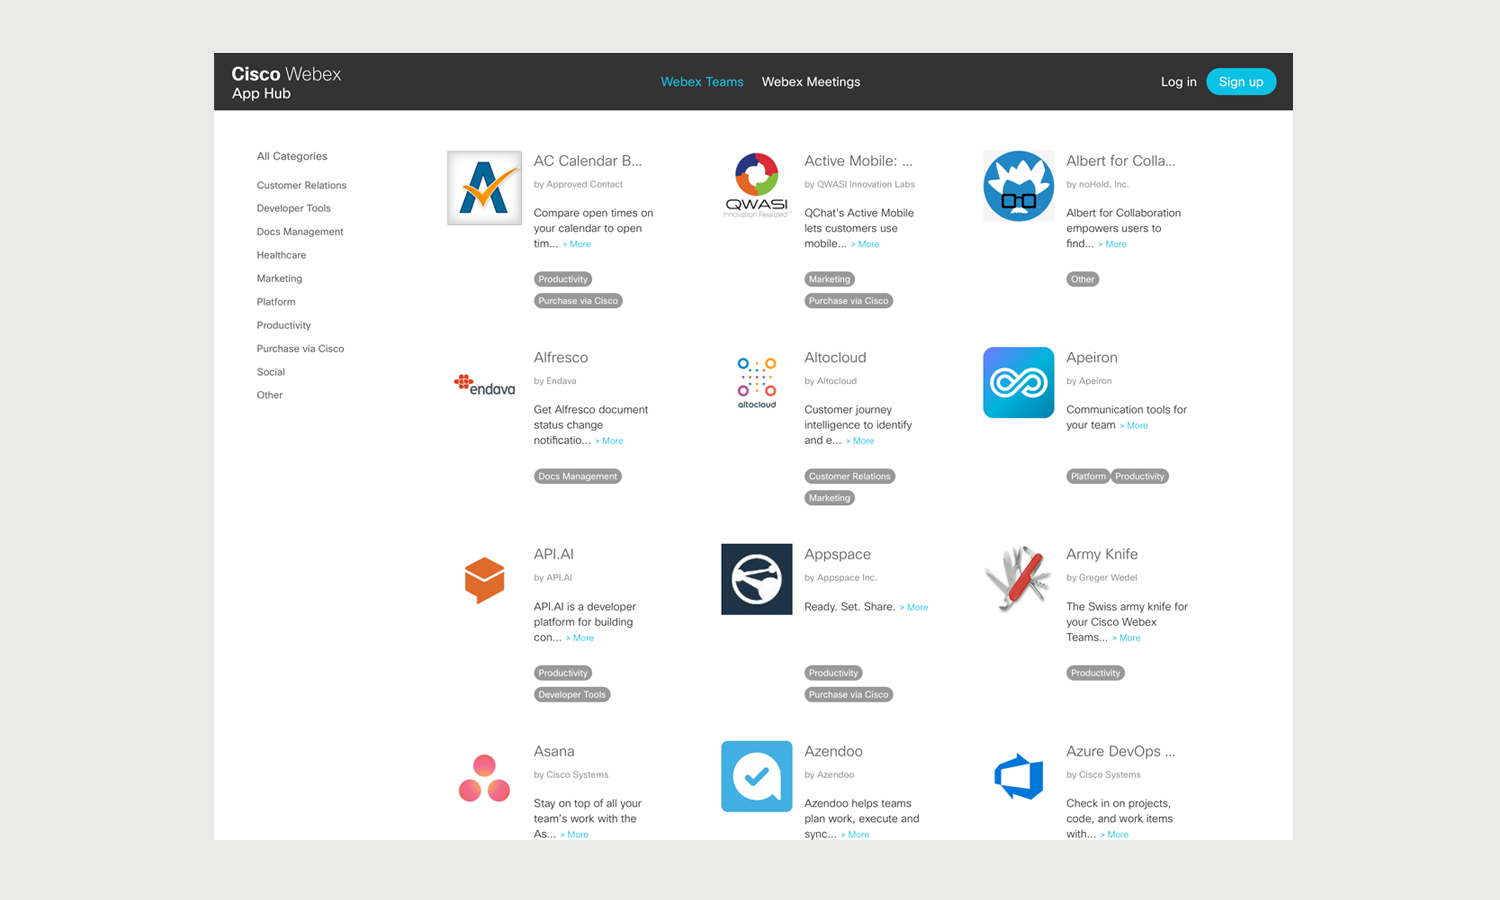Select All Categories in sidebar
Screen dimensions: 1500x900
[x=292, y=156]
